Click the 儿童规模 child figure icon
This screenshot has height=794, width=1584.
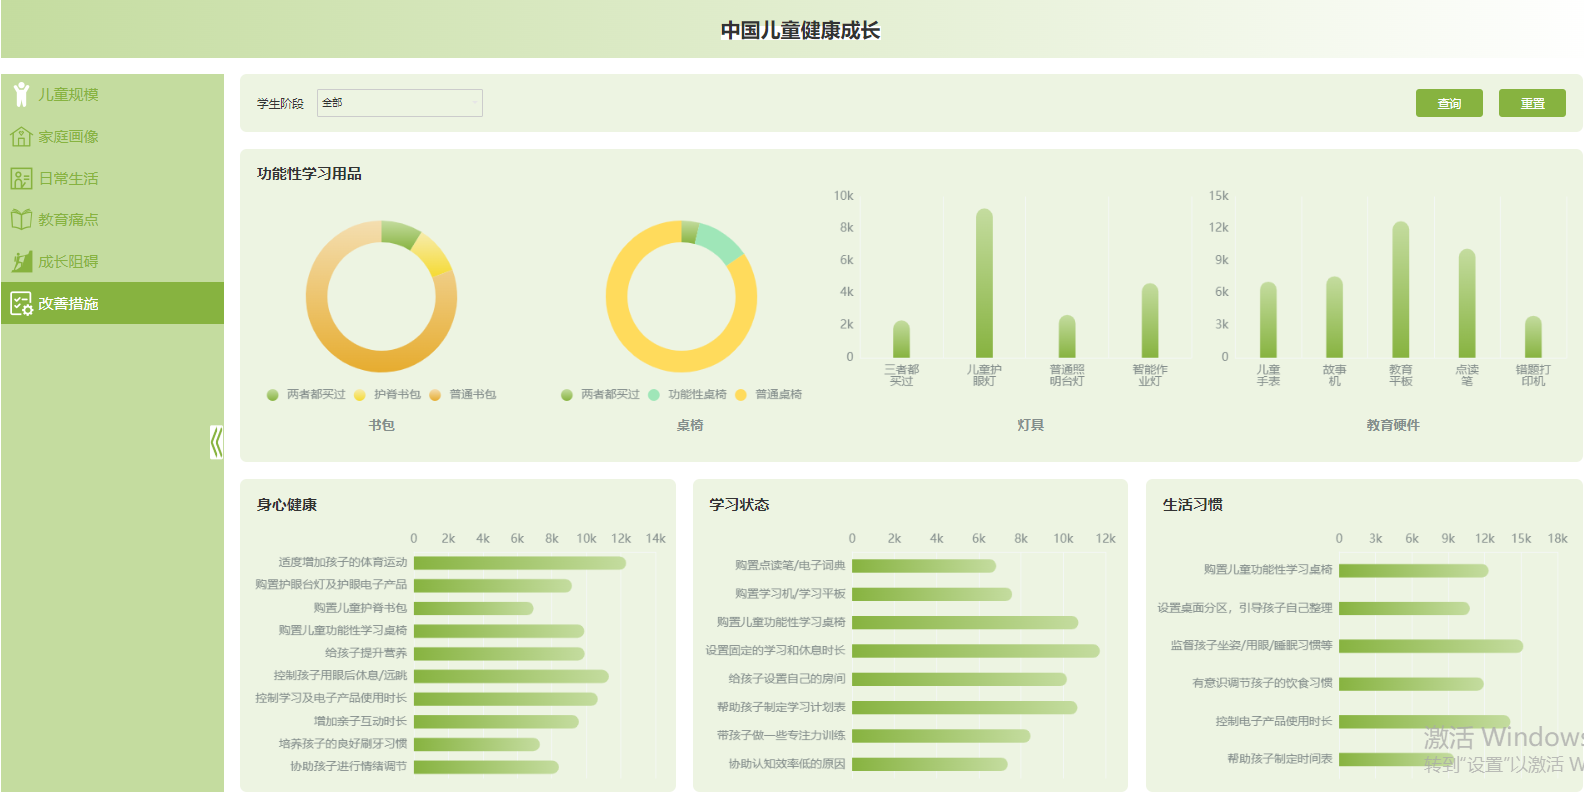(21, 94)
